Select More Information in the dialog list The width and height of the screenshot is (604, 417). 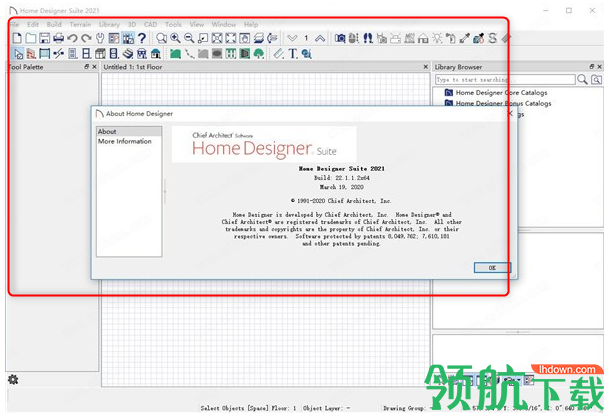[x=129, y=141]
